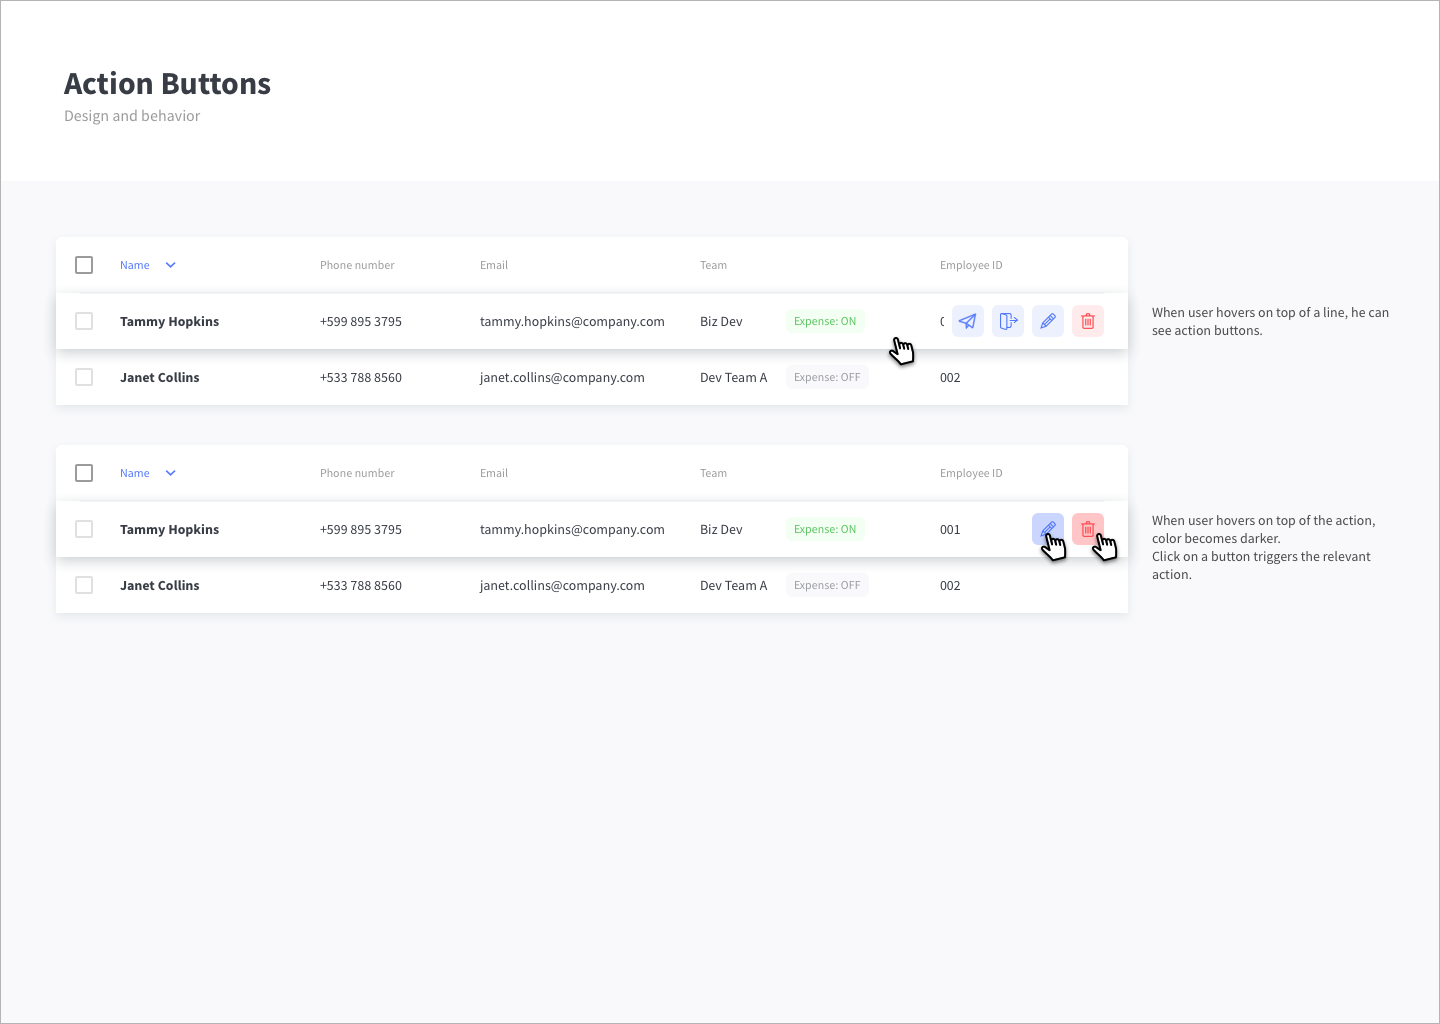Tick the select-all checkbox in lower table header
Viewport: 1440px width, 1024px height.
click(x=84, y=473)
